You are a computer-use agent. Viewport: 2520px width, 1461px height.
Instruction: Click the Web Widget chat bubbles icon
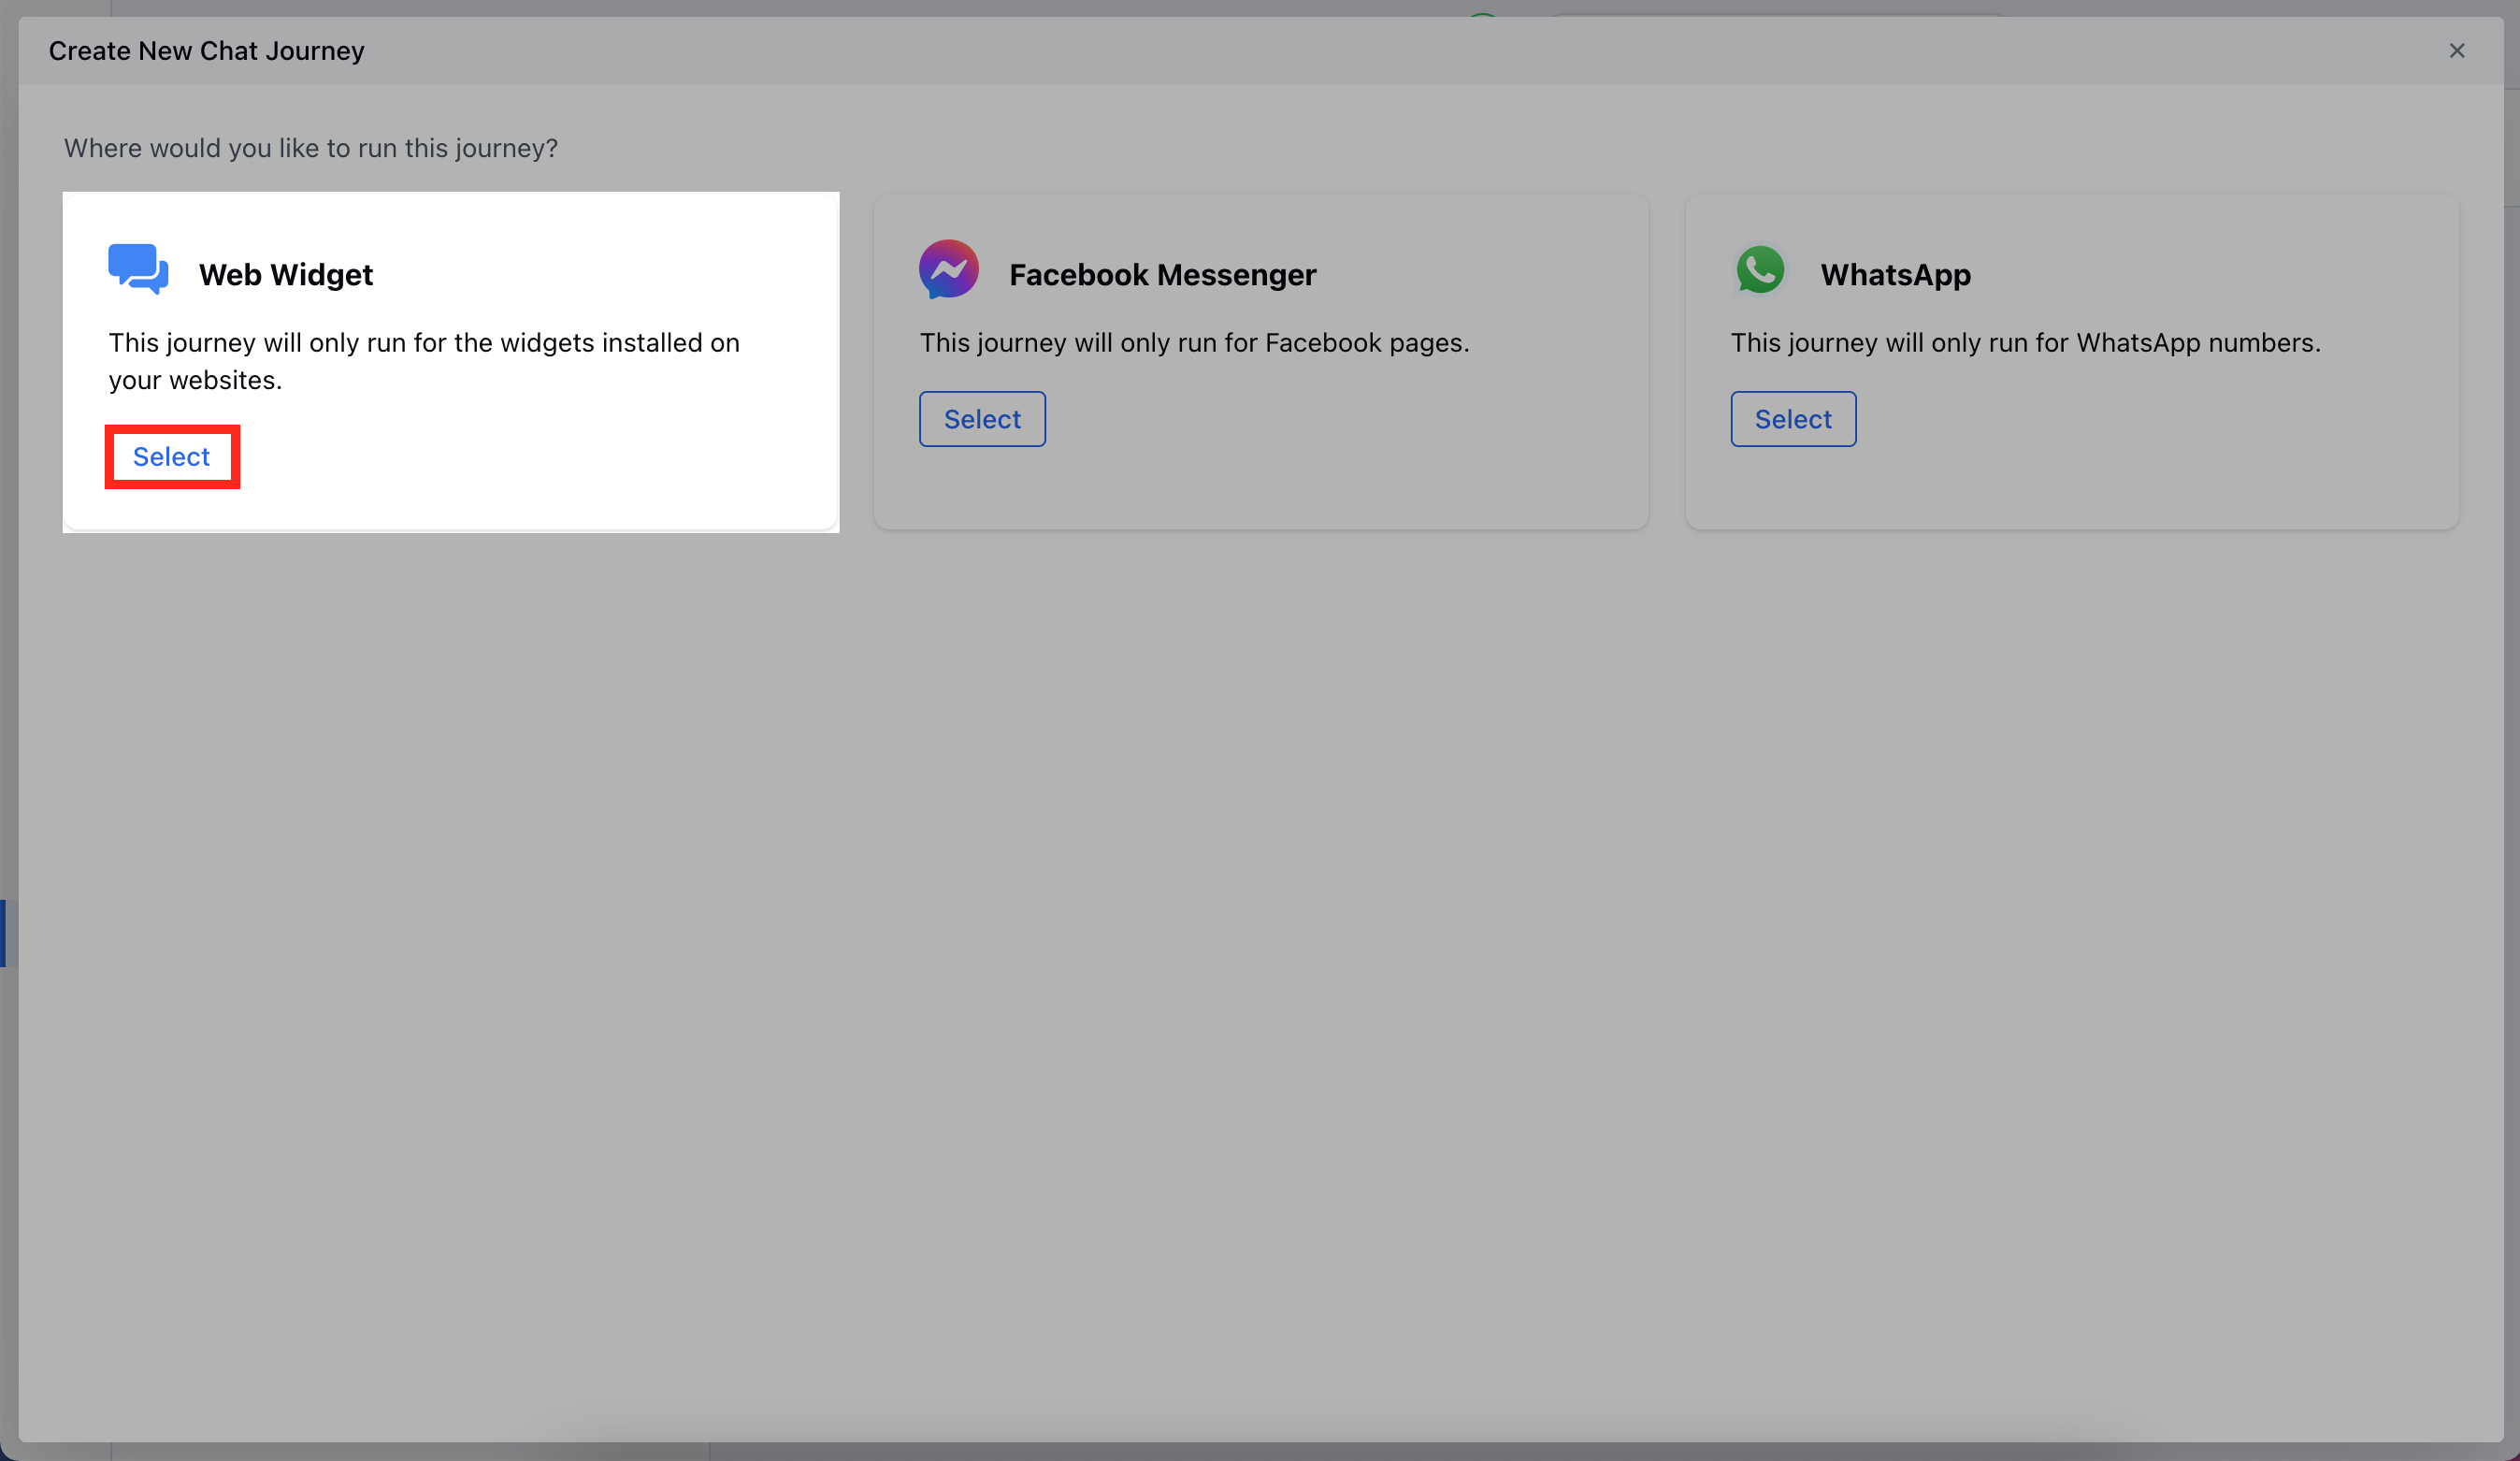[x=138, y=269]
